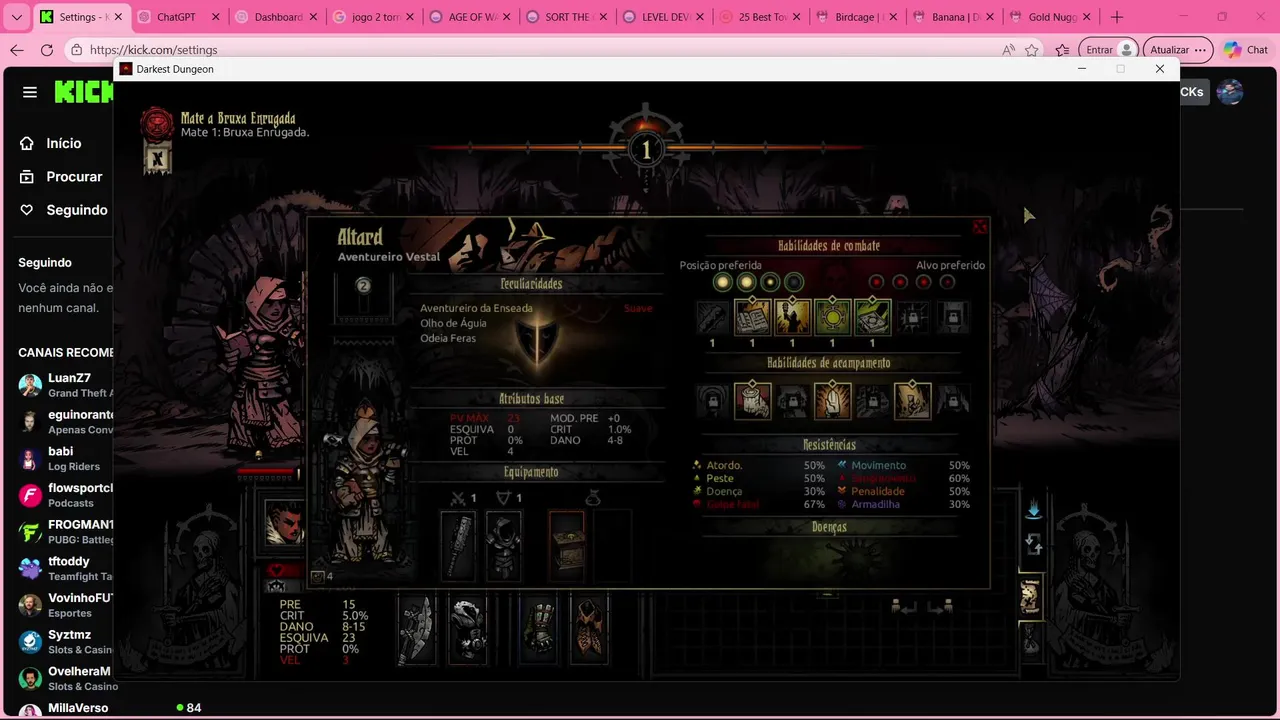
Task: Click the blue flame pass-turn icon
Action: click(1033, 510)
